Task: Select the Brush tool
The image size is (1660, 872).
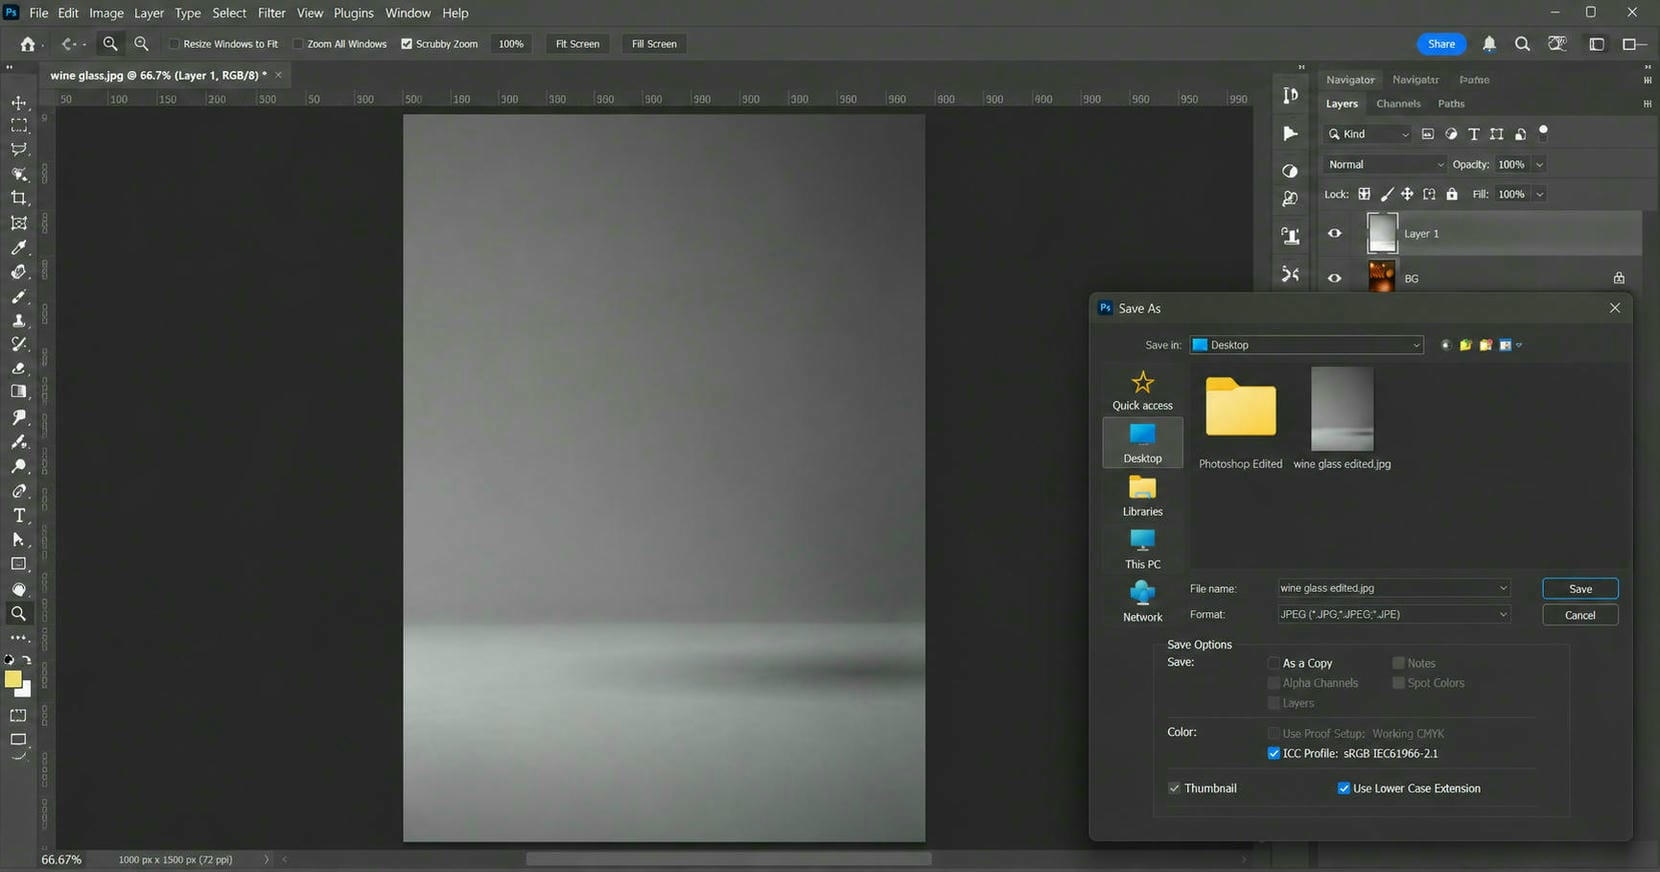Action: (x=19, y=296)
